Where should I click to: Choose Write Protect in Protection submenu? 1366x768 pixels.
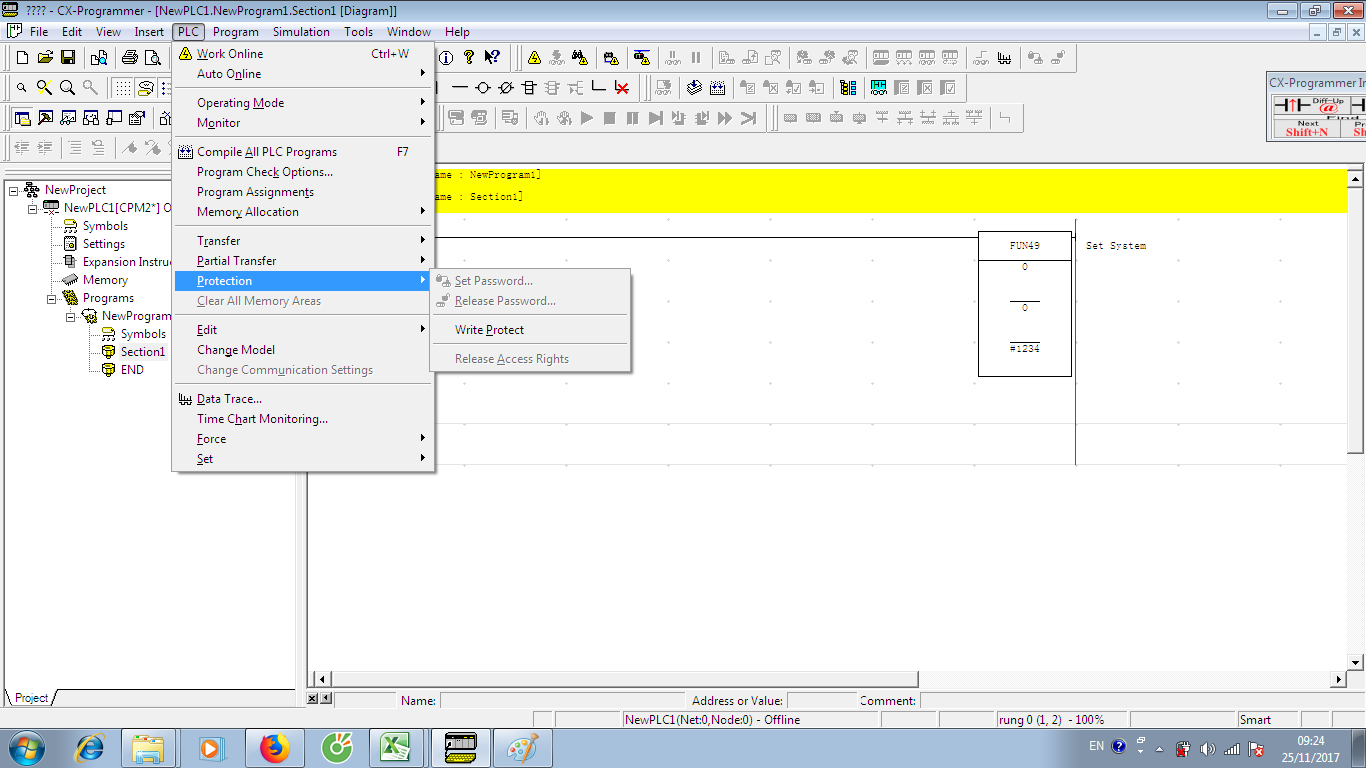coord(530,330)
